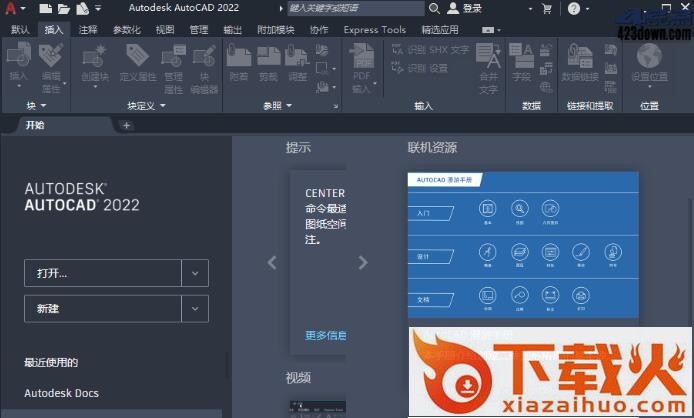Image resolution: width=694 pixels, height=418 pixels.
Task: Expand the Block Definition (块定义) panel
Action: 147,105
